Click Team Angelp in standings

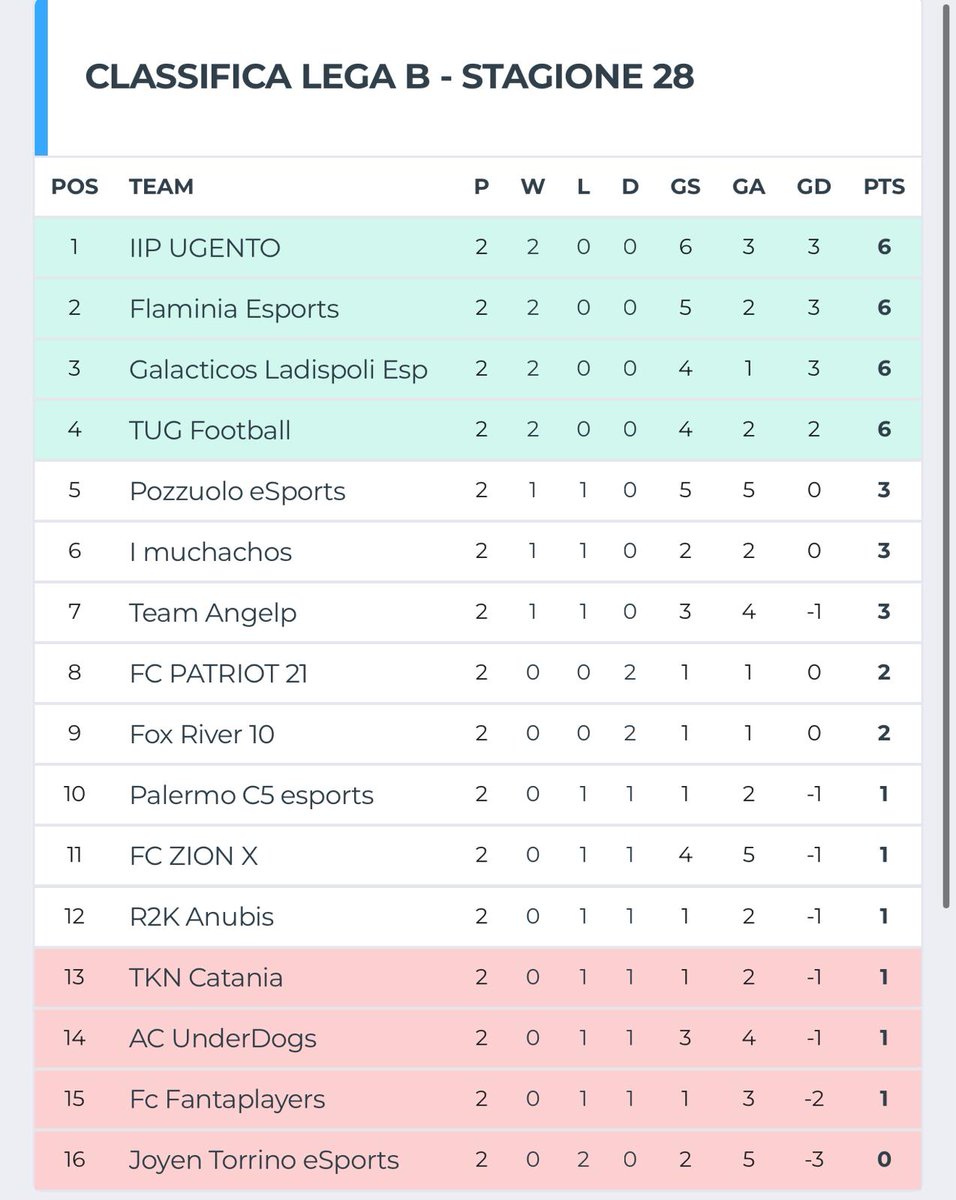pyautogui.click(x=213, y=613)
